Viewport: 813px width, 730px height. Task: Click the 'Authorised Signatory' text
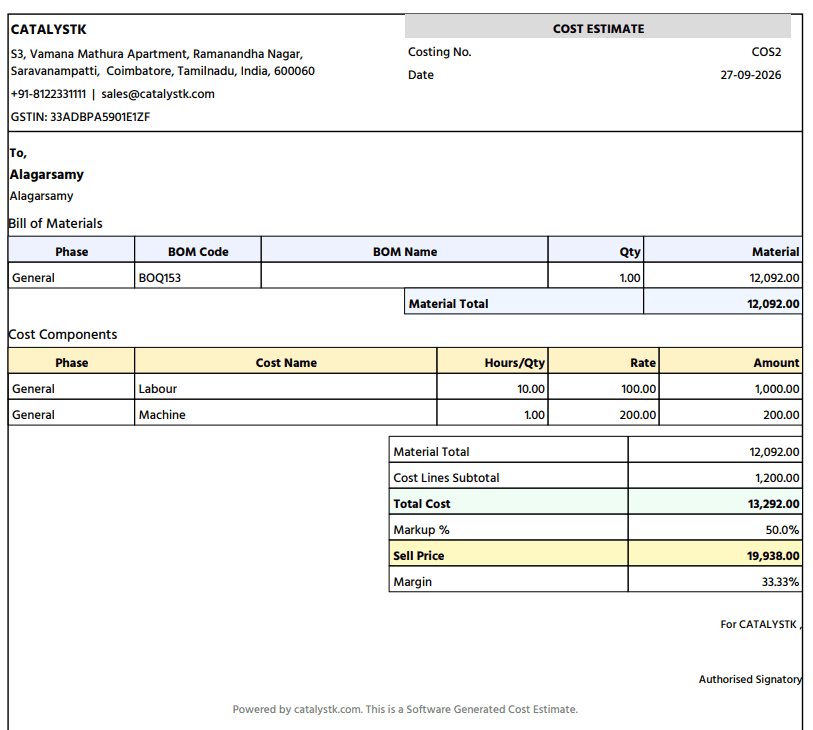tap(750, 679)
